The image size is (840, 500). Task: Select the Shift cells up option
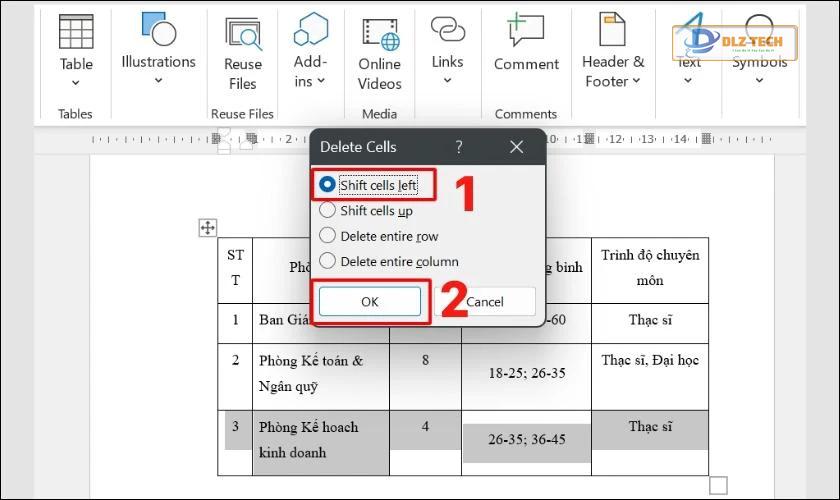[x=366, y=211]
